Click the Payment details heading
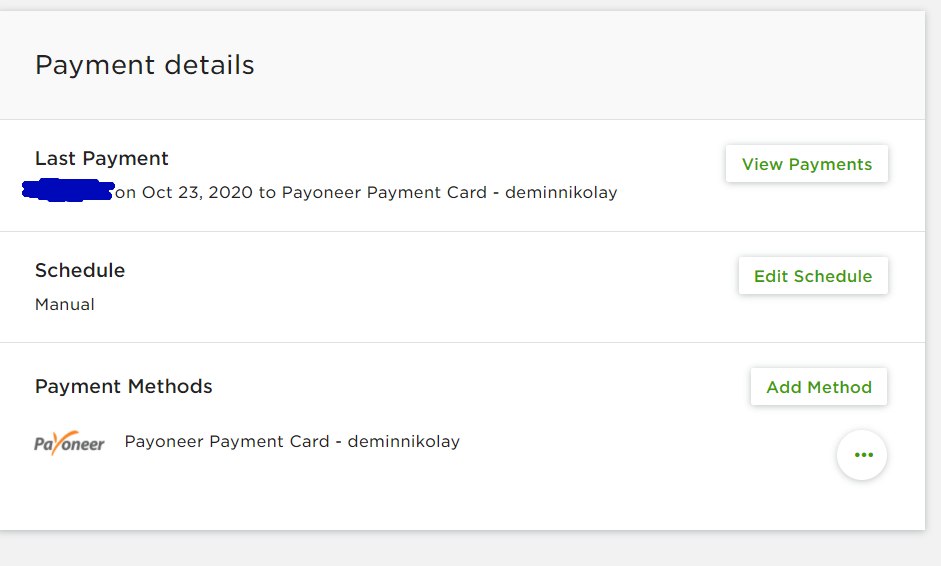Viewport: 941px width, 566px height. [145, 65]
